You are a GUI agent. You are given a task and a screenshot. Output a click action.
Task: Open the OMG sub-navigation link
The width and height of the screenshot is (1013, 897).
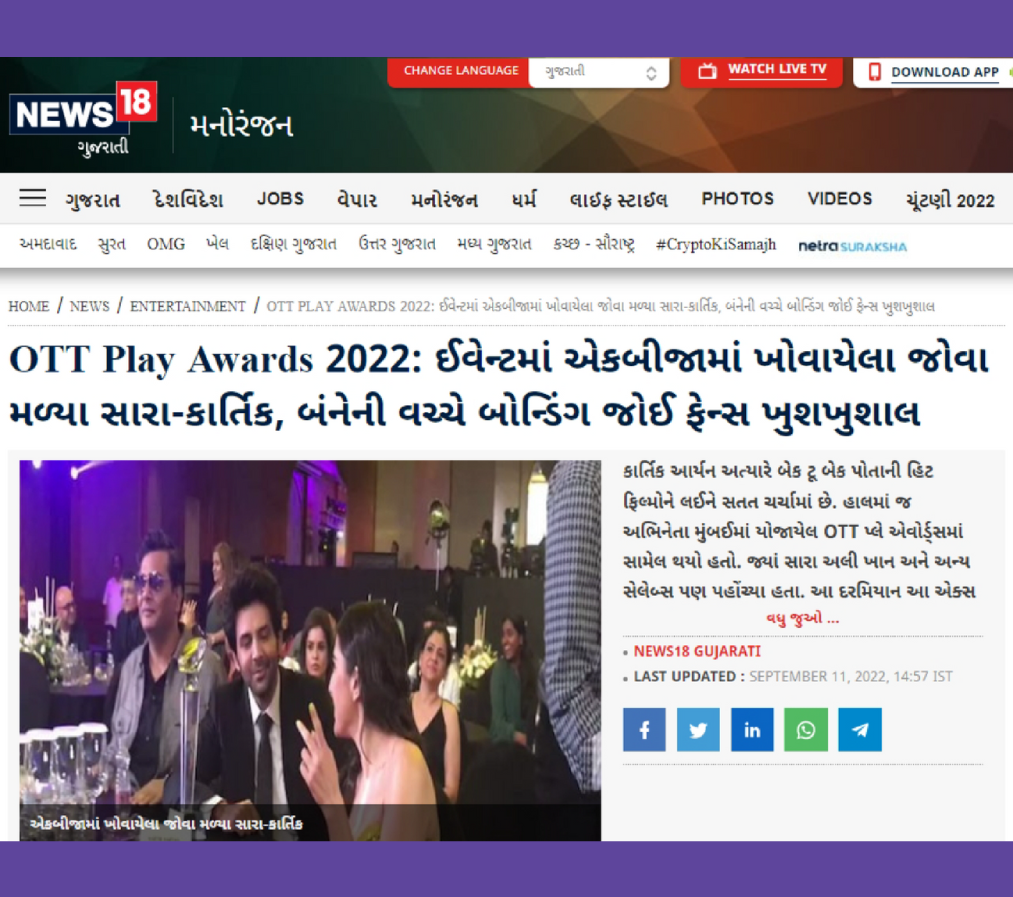coord(166,244)
